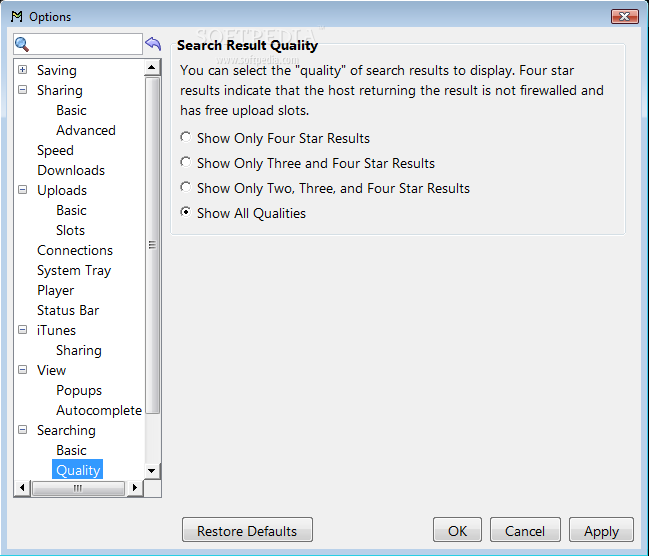This screenshot has height=556, width=649.
Task: Open Popups under View
Action: click(79, 391)
